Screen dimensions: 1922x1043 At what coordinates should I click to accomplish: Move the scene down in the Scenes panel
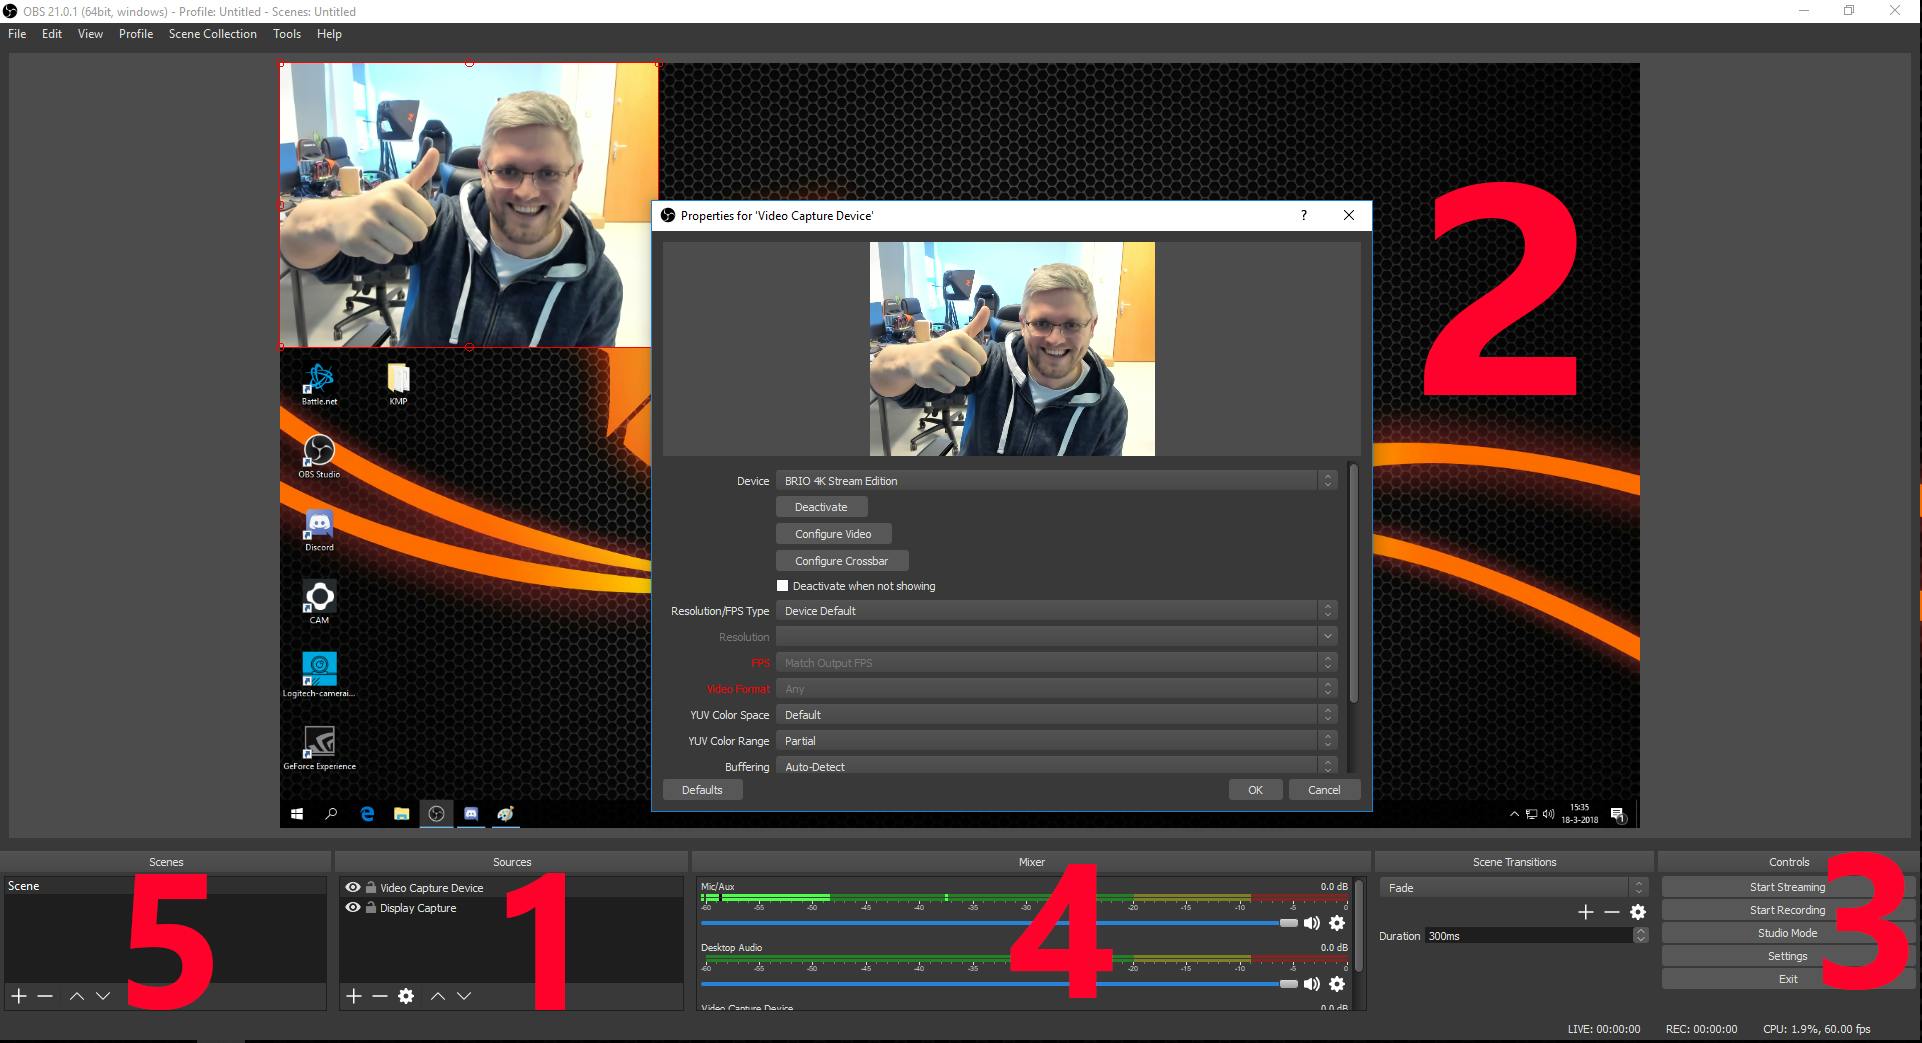[103, 996]
